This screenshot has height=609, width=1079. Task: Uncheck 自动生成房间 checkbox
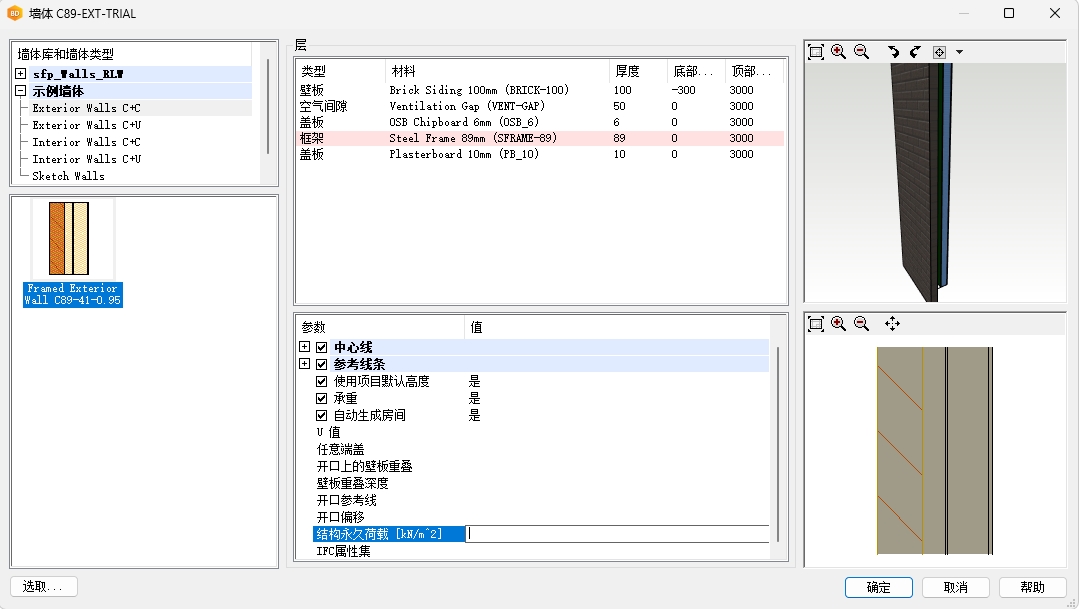coord(321,416)
